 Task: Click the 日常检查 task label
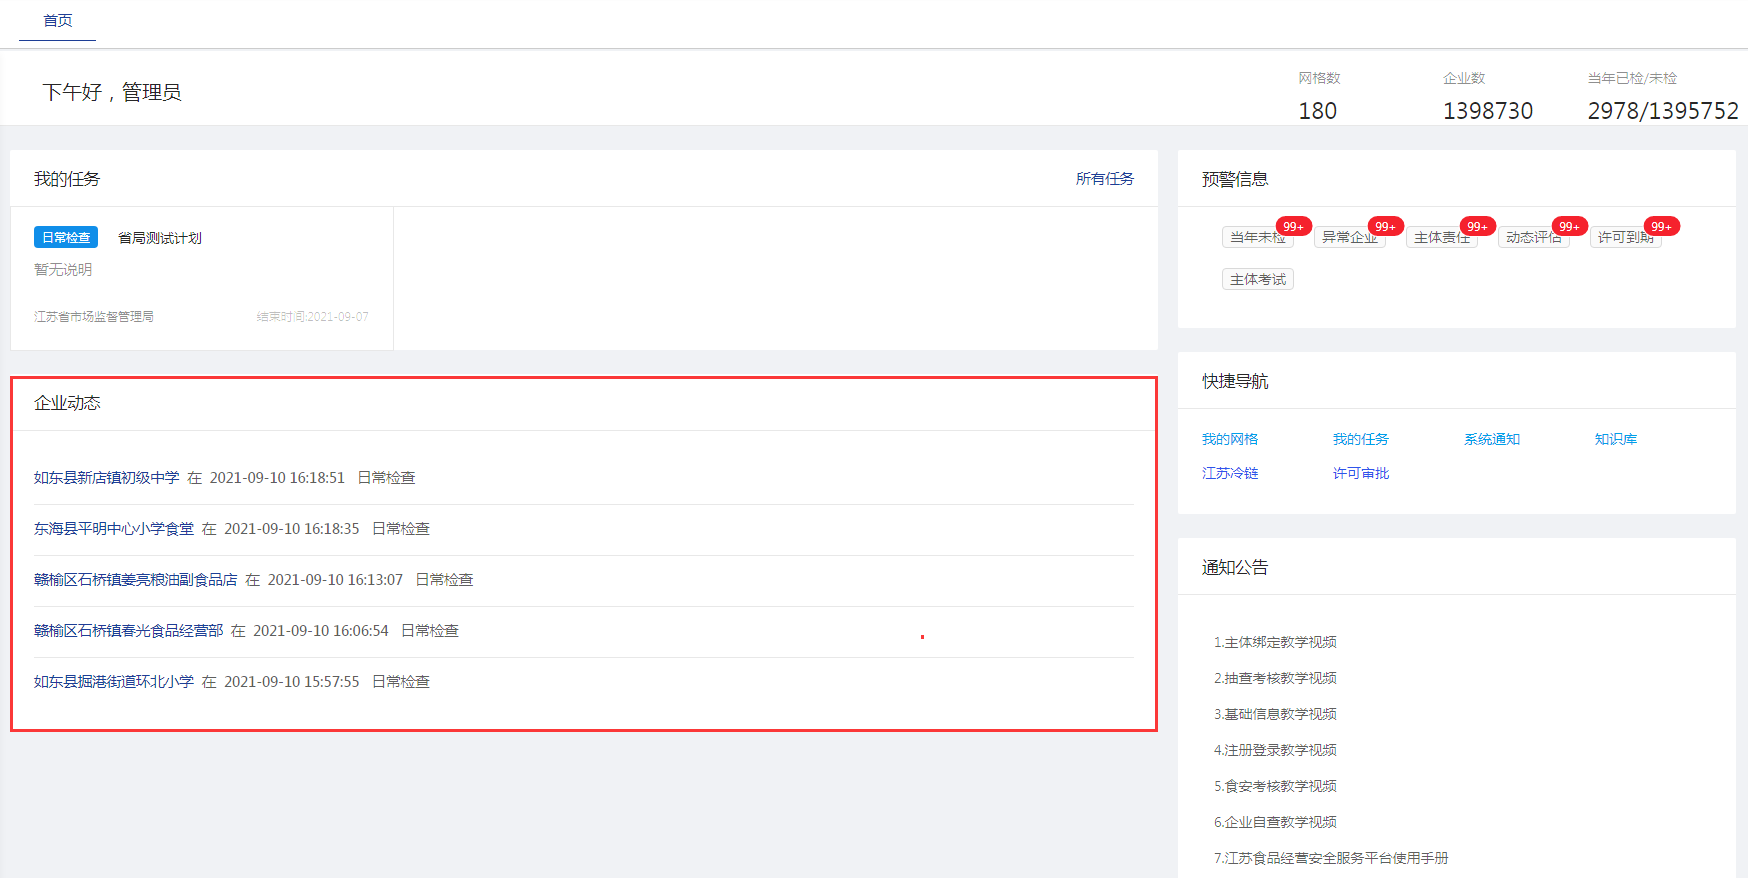click(66, 238)
